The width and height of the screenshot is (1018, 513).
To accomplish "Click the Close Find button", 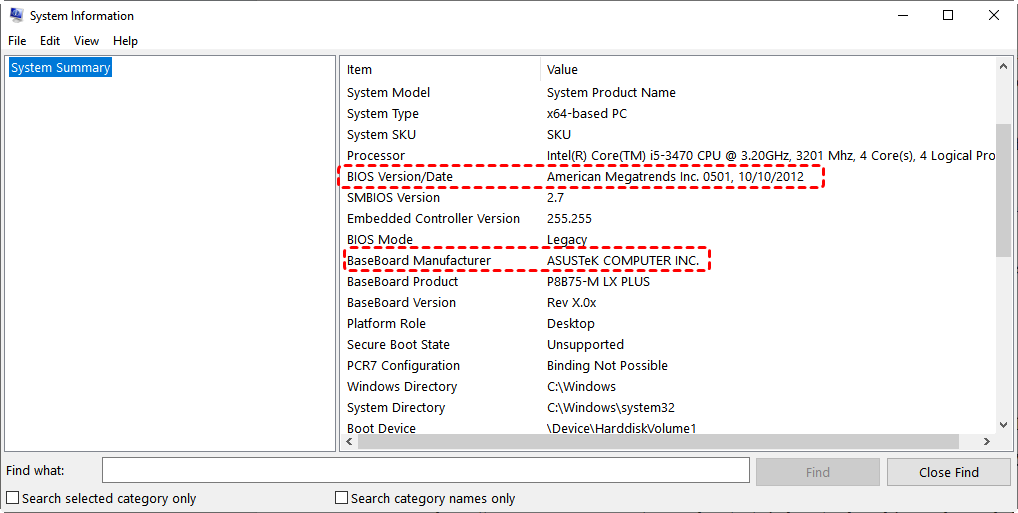I will point(949,472).
